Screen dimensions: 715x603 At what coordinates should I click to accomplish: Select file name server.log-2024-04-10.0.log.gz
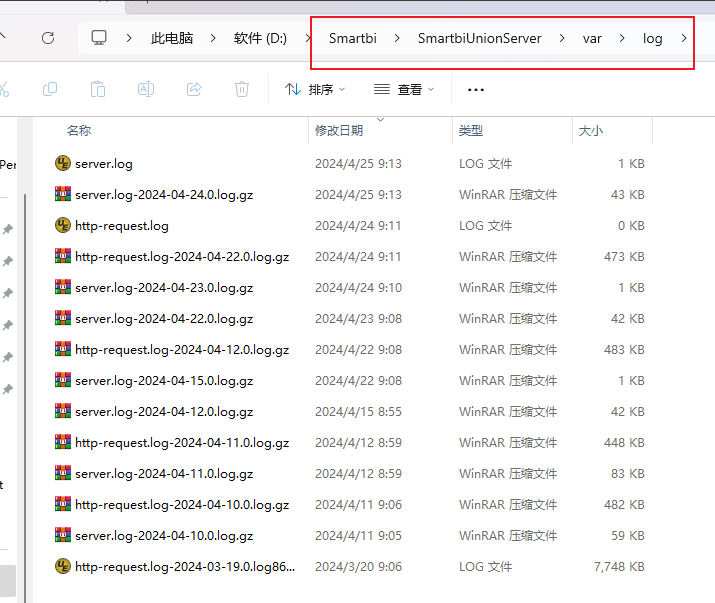pos(164,536)
